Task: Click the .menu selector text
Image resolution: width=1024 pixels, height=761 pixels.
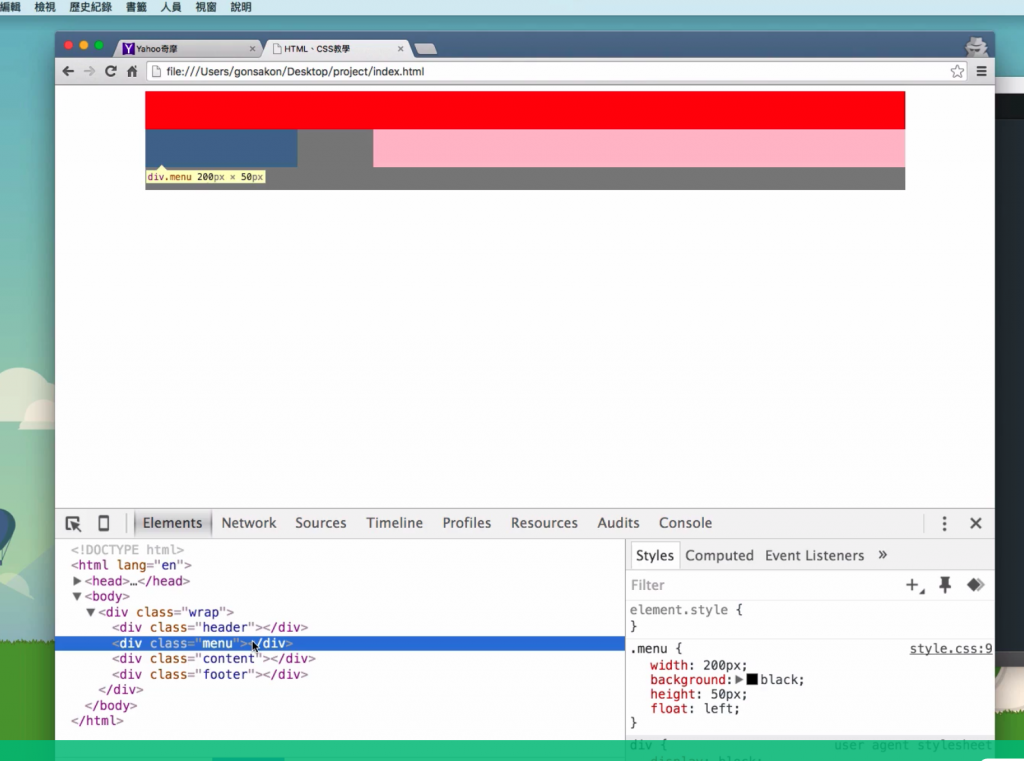Action: pos(649,649)
